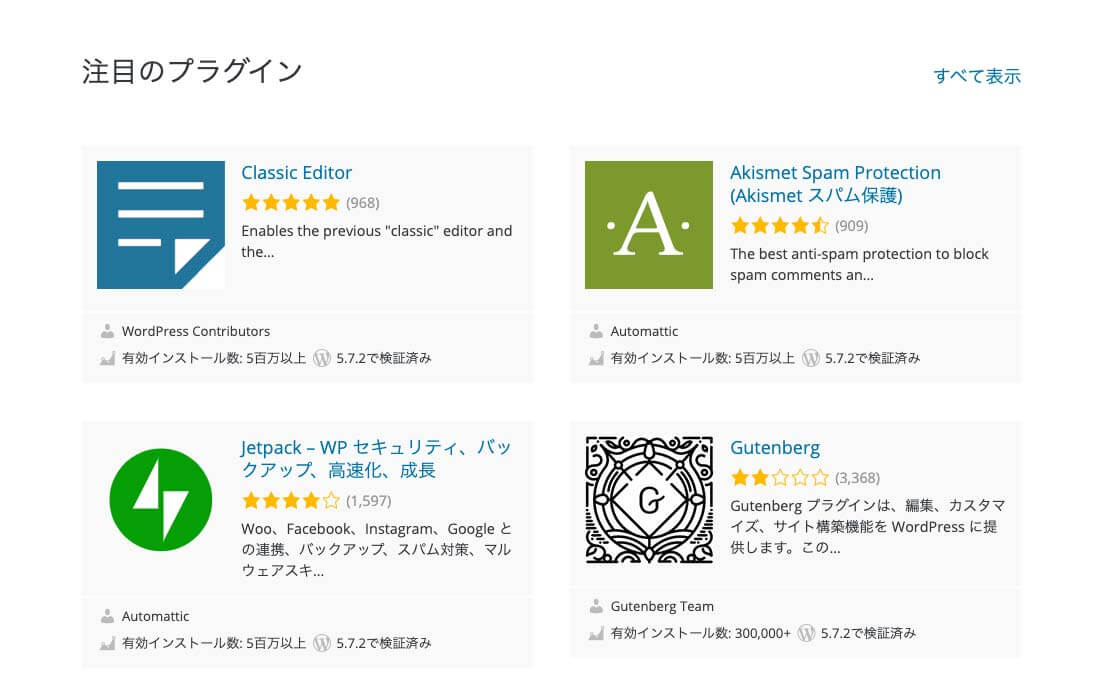This screenshot has height=691, width=1103.
Task: Open the Gutenberg ornate G icon
Action: (x=649, y=500)
